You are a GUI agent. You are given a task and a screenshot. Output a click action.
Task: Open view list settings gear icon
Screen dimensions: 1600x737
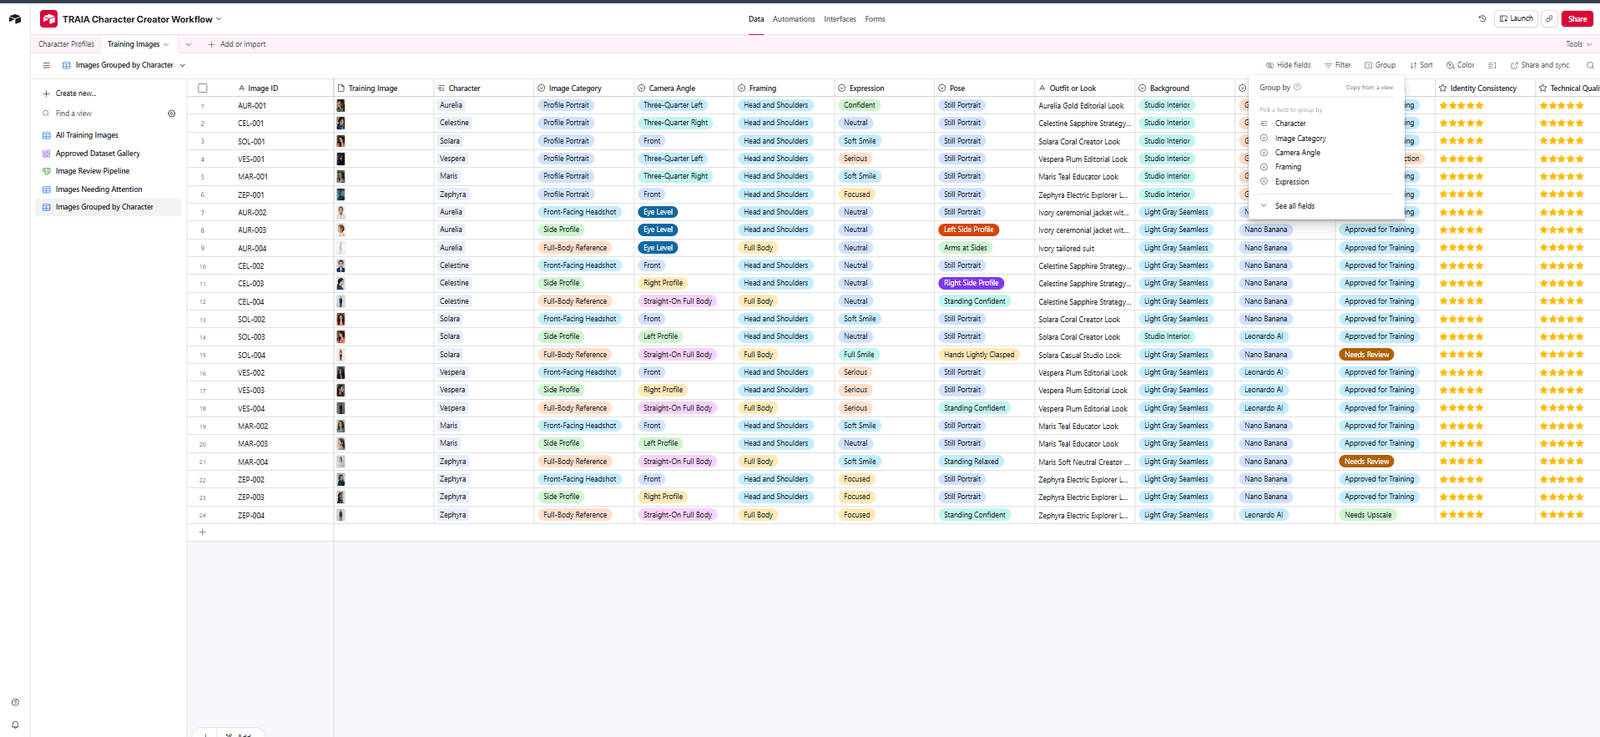coord(171,114)
